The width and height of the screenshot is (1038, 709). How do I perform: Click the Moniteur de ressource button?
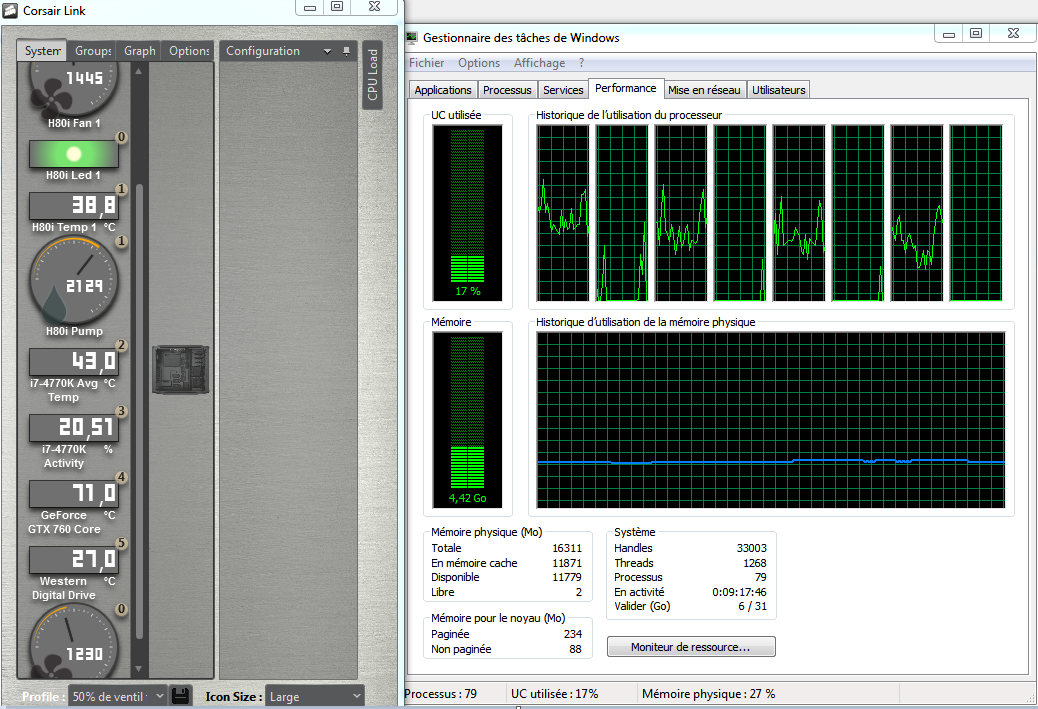pyautogui.click(x=690, y=647)
